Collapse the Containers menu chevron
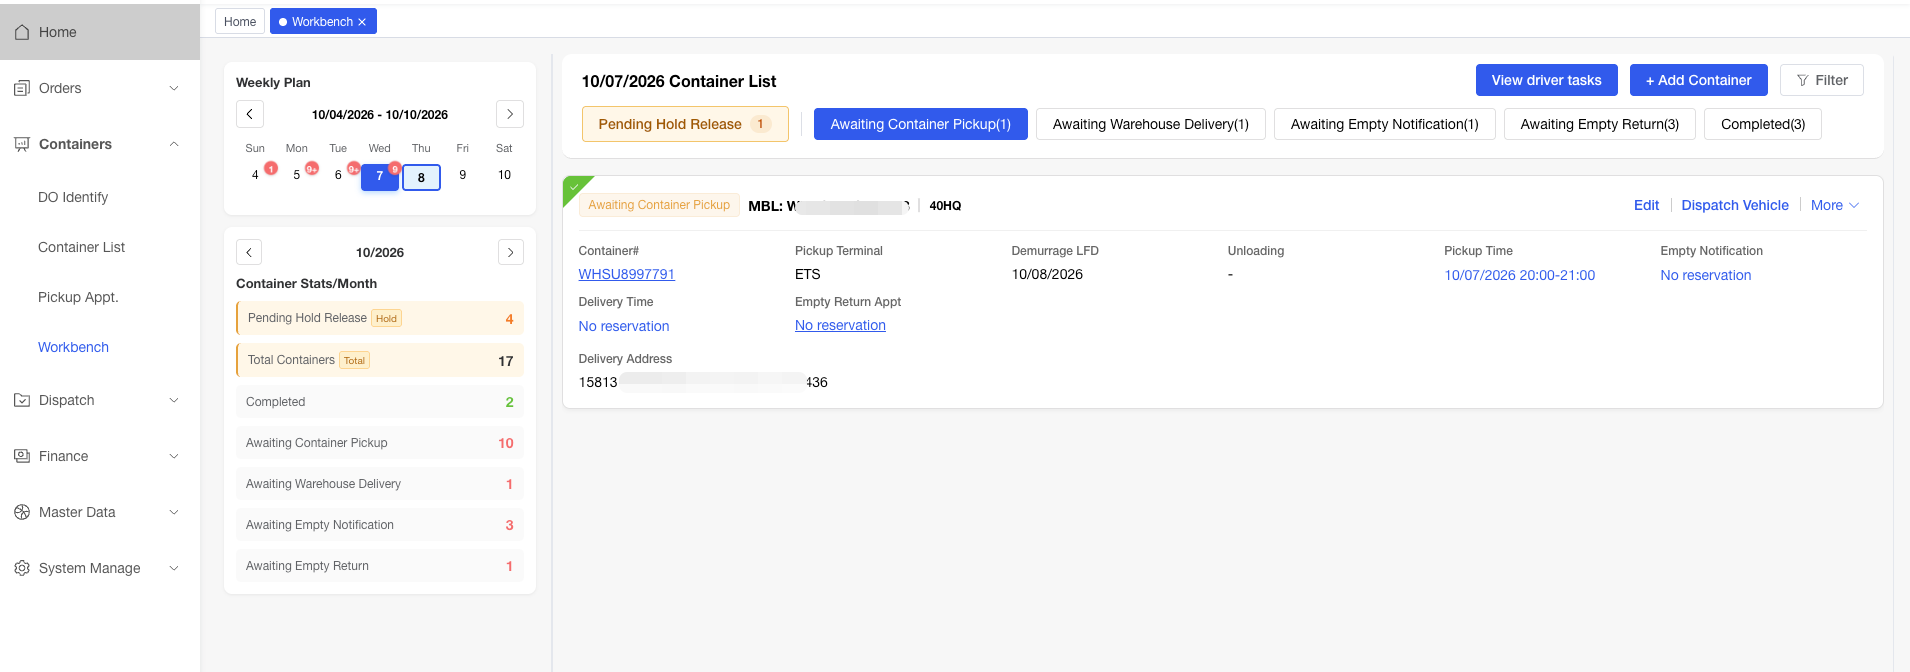1910x672 pixels. pyautogui.click(x=174, y=144)
